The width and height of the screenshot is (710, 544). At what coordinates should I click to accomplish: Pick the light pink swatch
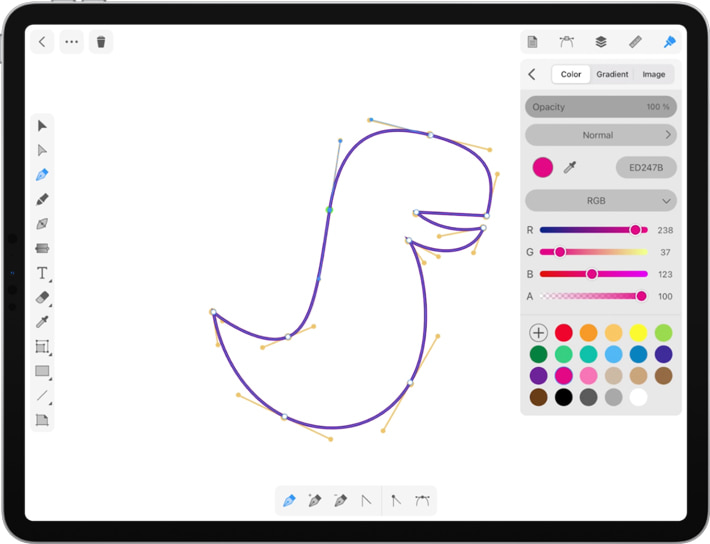pyautogui.click(x=588, y=376)
